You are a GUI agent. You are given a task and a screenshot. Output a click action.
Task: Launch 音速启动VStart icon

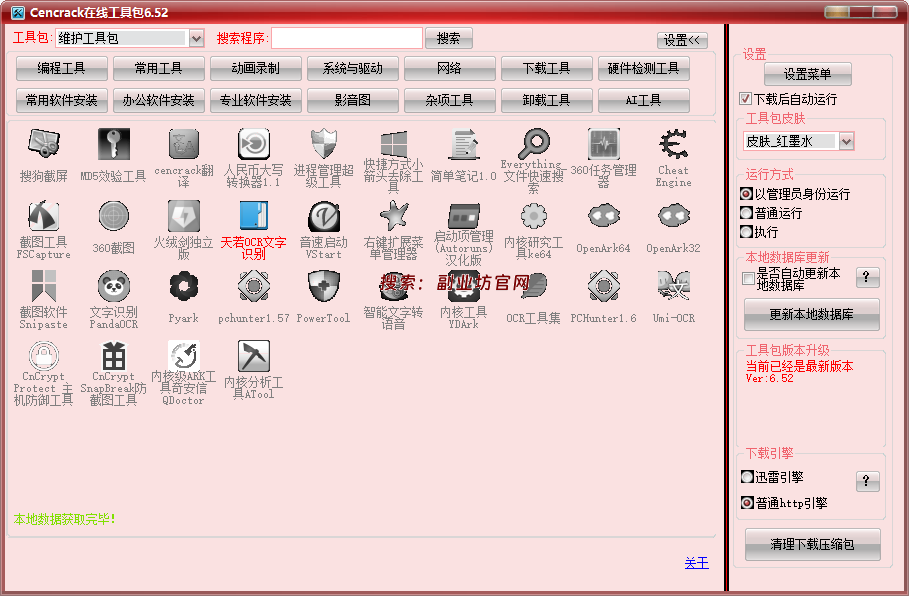323,216
